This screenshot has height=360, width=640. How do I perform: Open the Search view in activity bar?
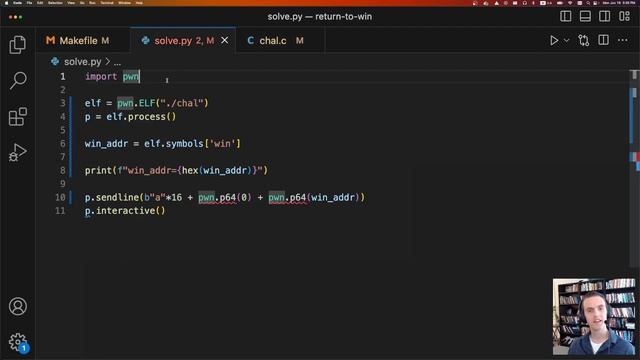[18, 80]
